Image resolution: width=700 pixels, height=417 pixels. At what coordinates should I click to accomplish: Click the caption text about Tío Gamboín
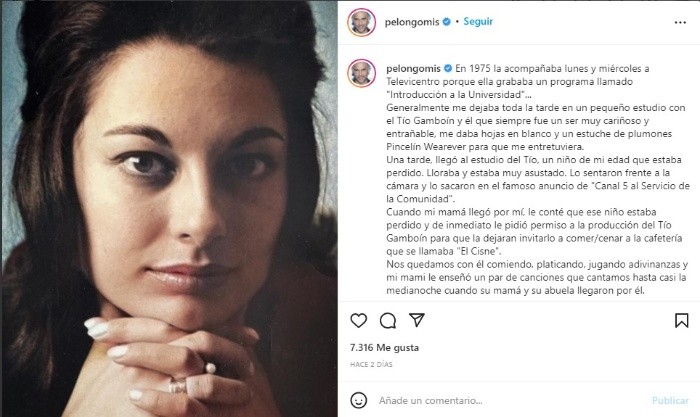pos(518,121)
